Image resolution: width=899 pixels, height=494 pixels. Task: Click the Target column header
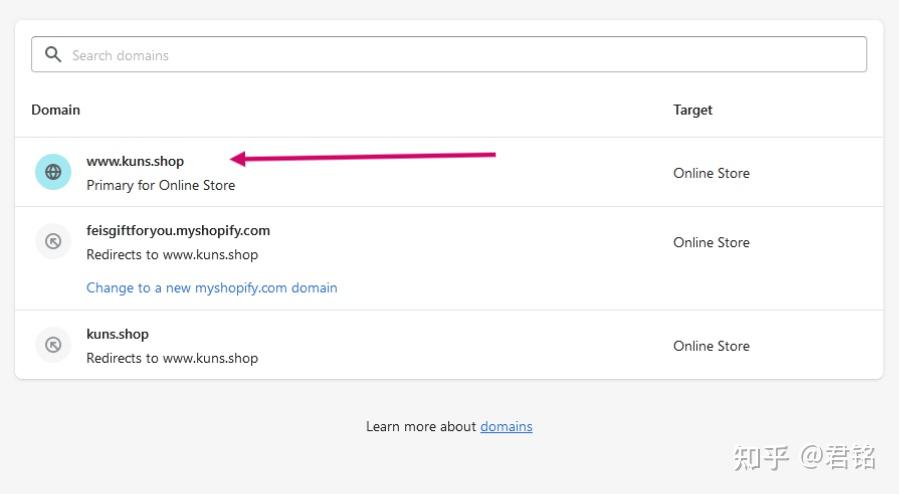tap(693, 110)
